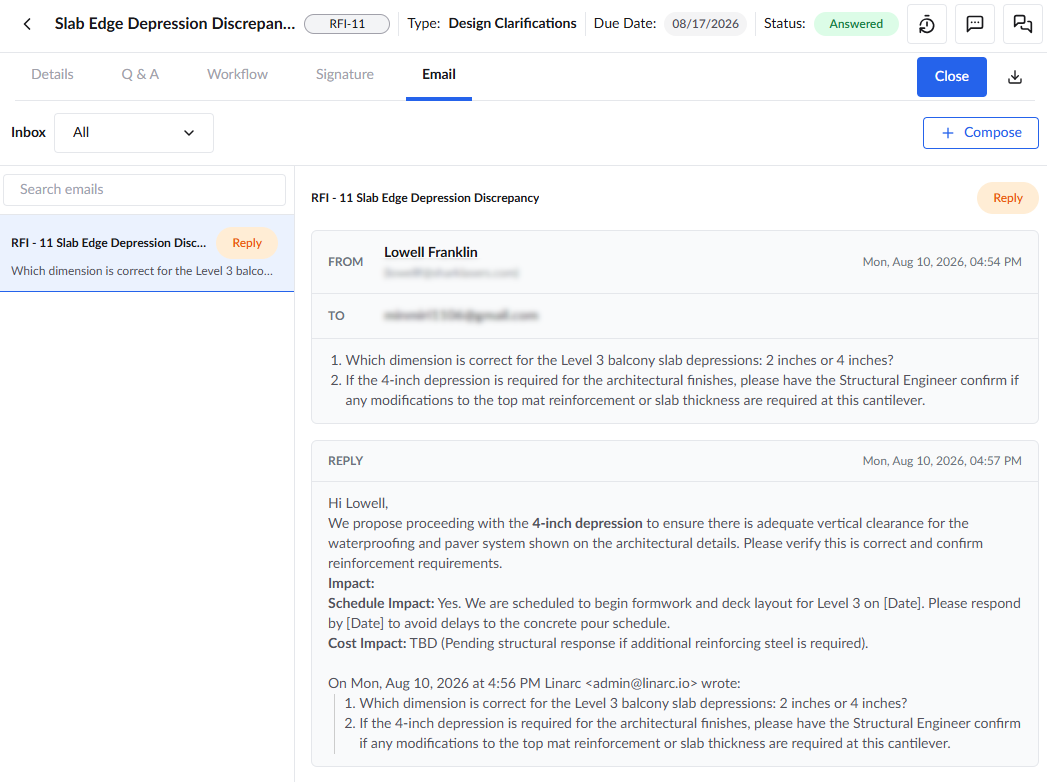
Task: Click the 'Hi Lowell,' greeting line
Action: point(358,504)
